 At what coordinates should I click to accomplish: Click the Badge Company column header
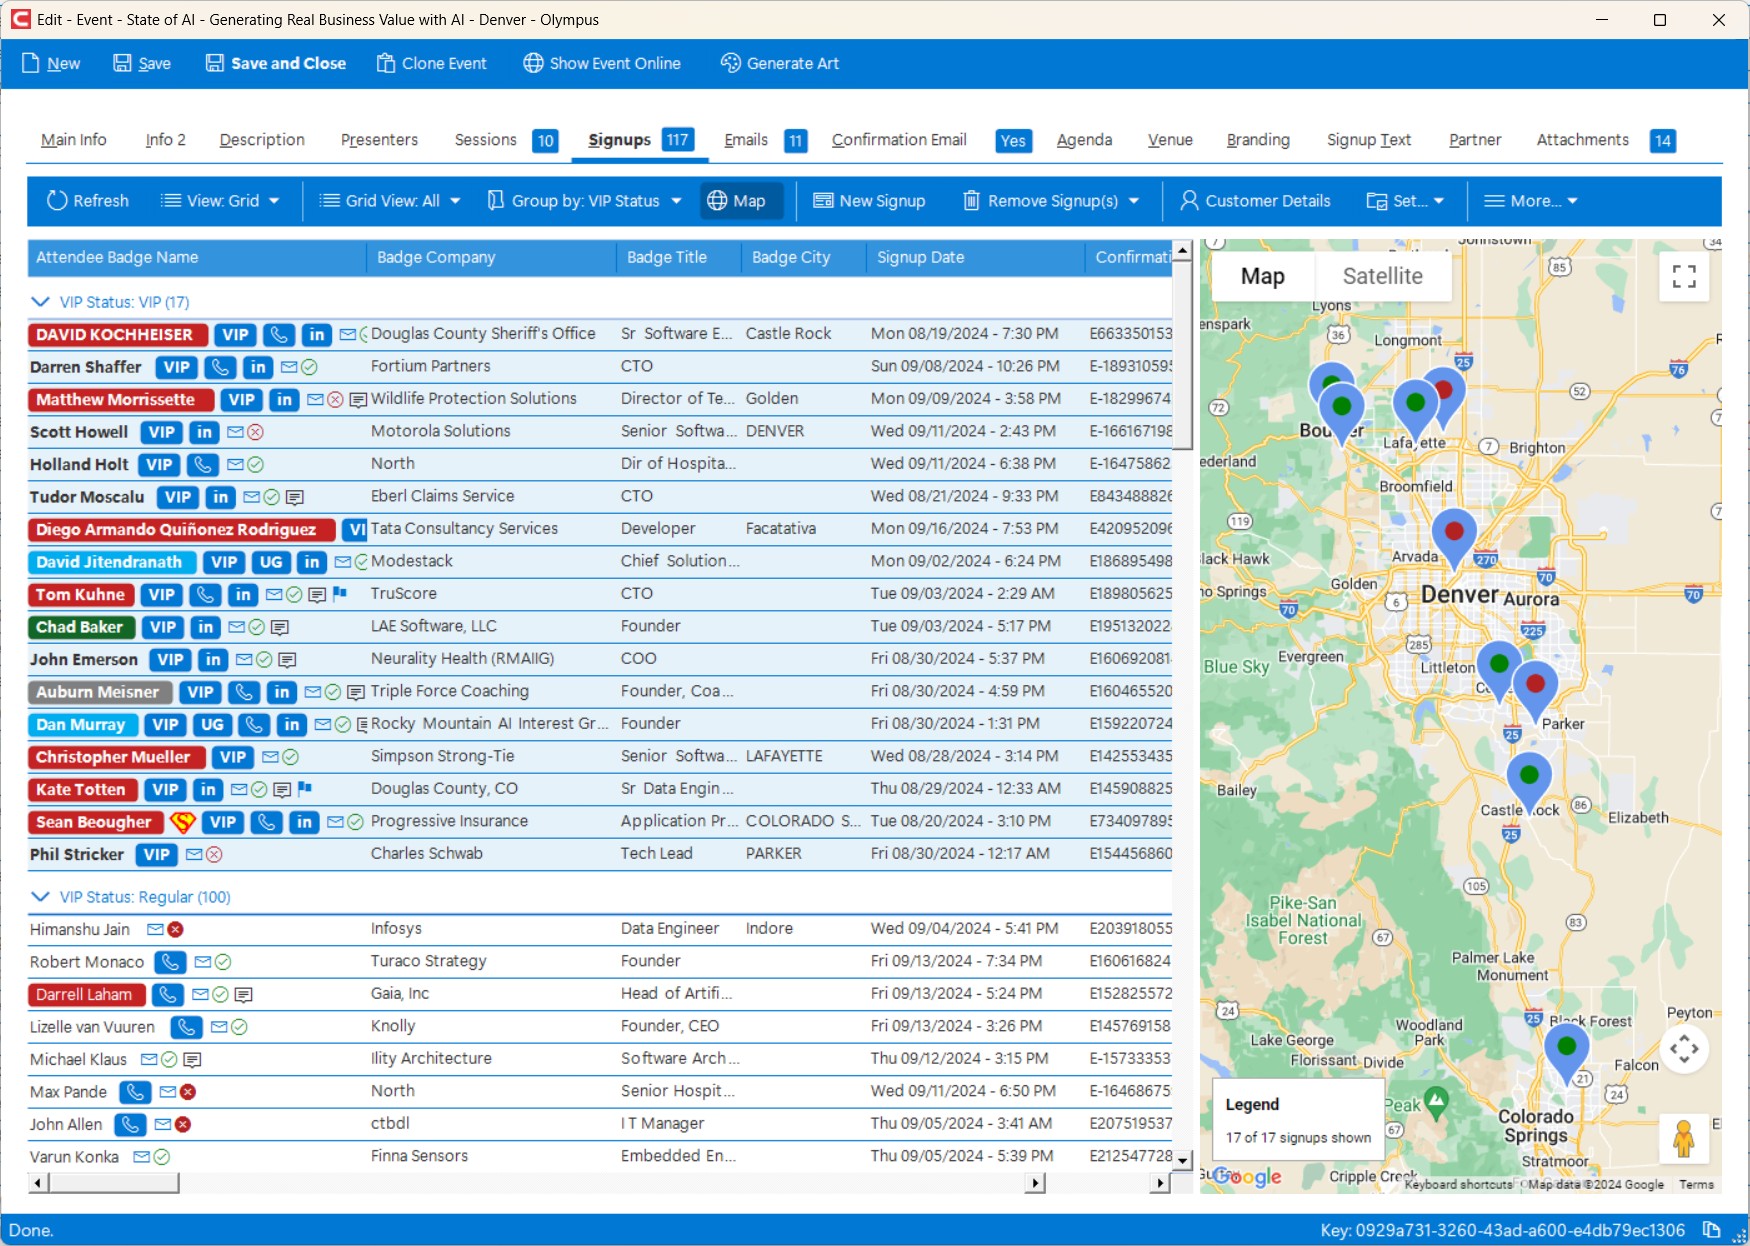pos(492,258)
